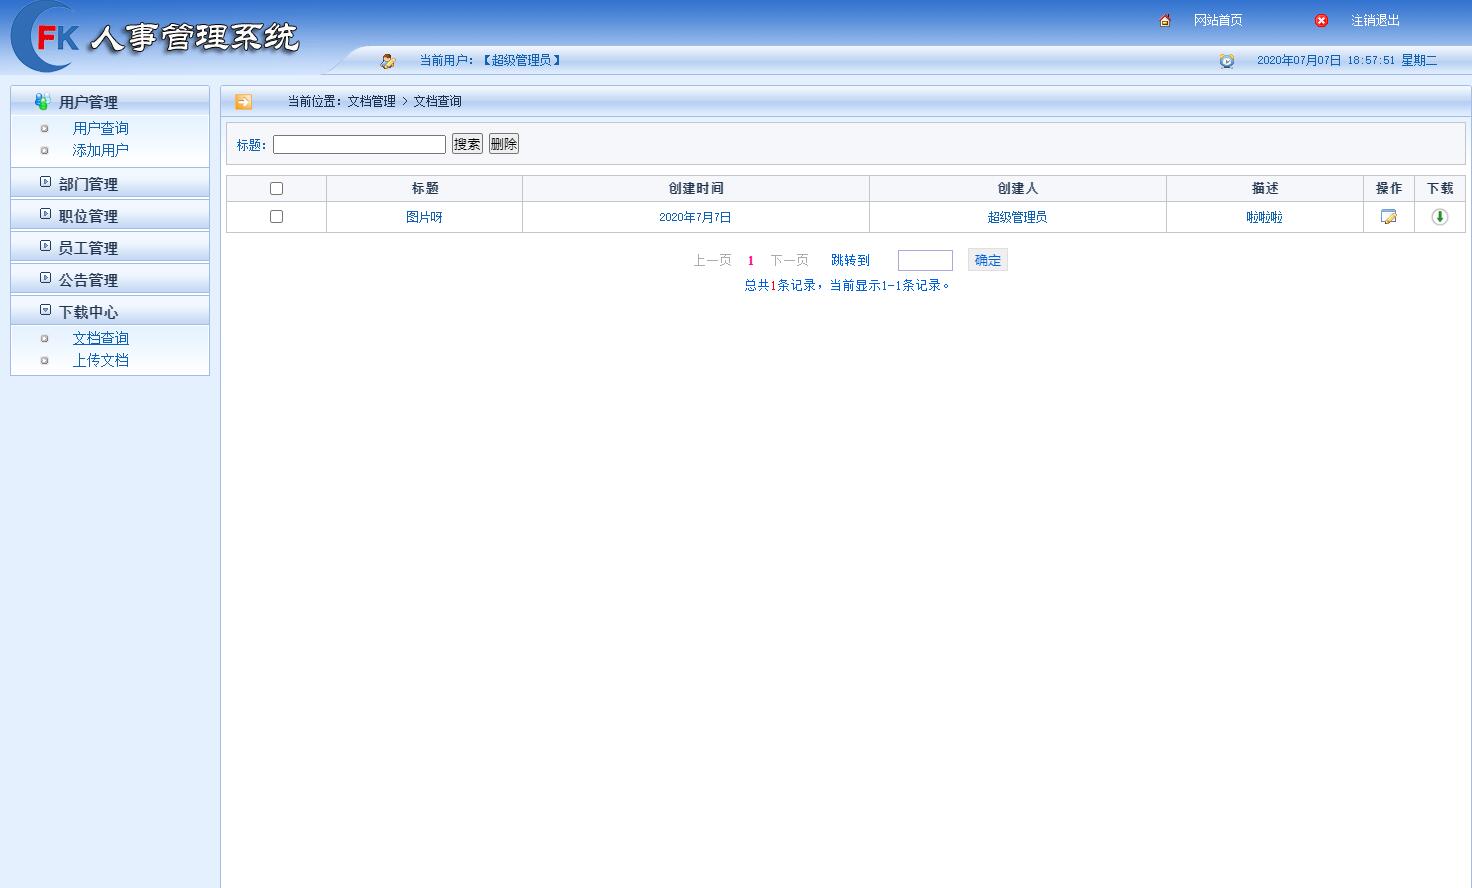Click the home icon beside 网站首页
The image size is (1472, 888).
[x=1165, y=21]
